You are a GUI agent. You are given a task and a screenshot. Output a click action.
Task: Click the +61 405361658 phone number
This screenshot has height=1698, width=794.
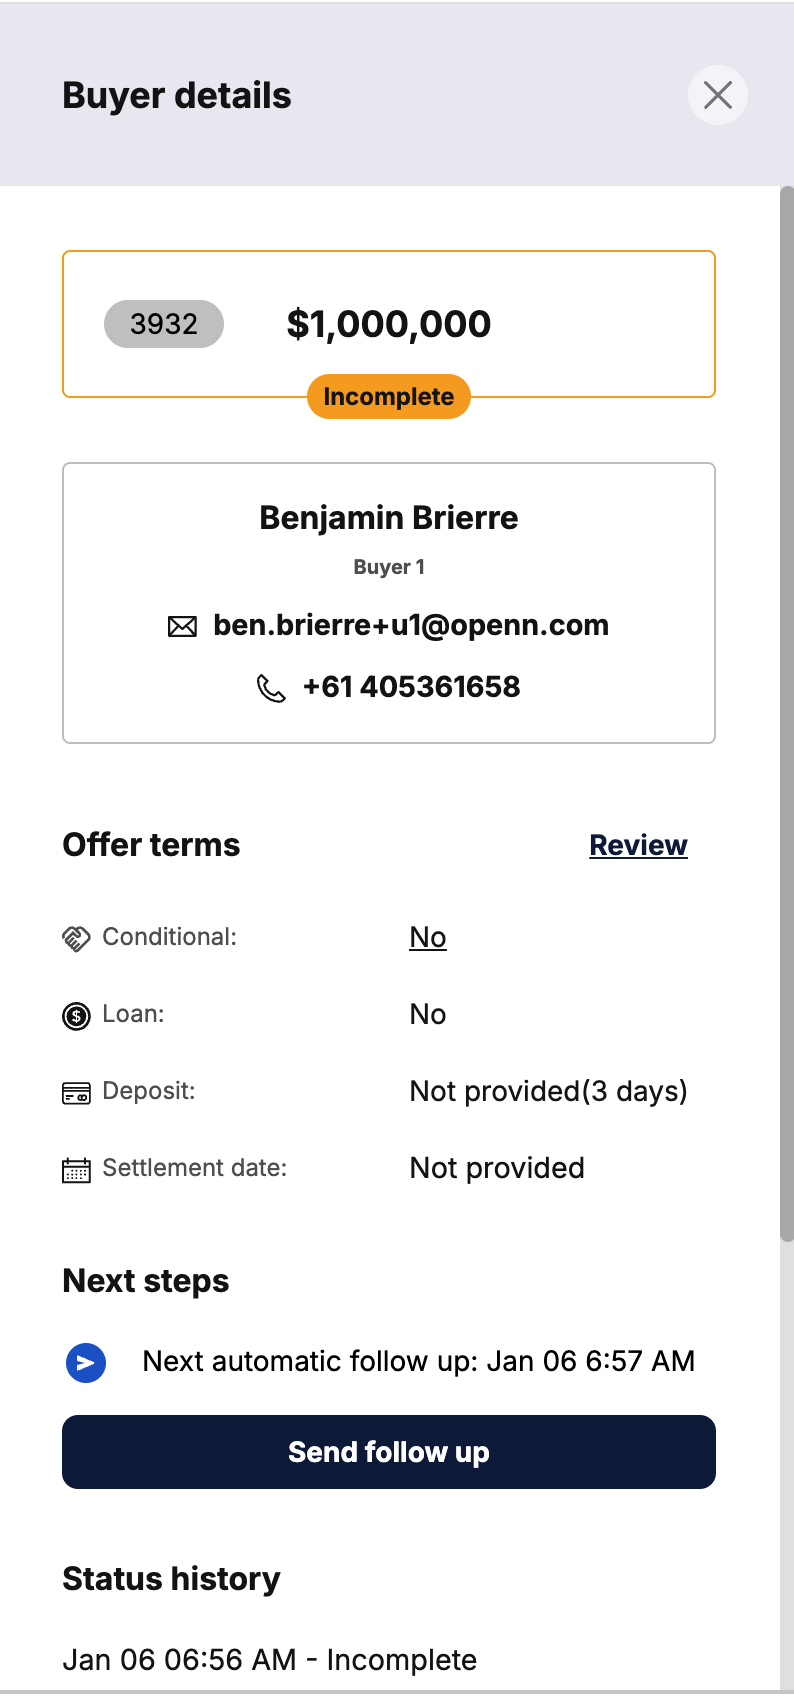[x=411, y=687]
